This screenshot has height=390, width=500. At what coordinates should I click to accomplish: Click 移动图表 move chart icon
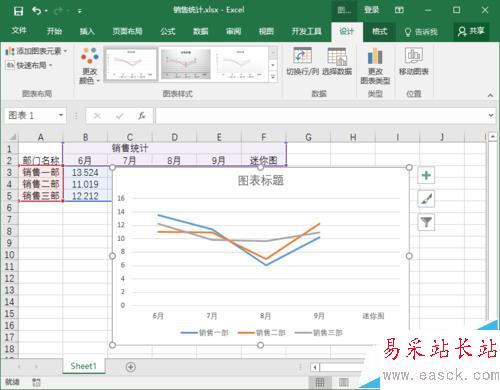point(414,62)
